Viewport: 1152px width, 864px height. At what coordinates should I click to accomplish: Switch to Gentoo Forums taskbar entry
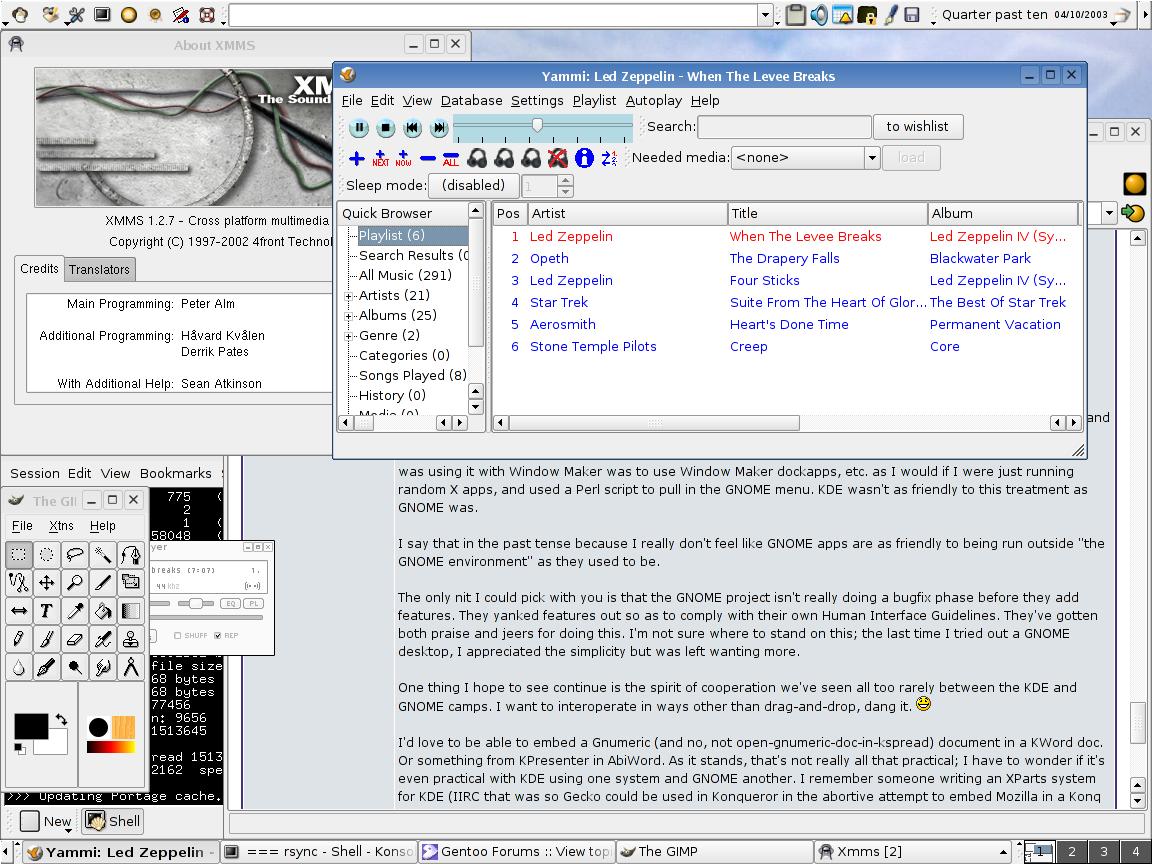(516, 852)
